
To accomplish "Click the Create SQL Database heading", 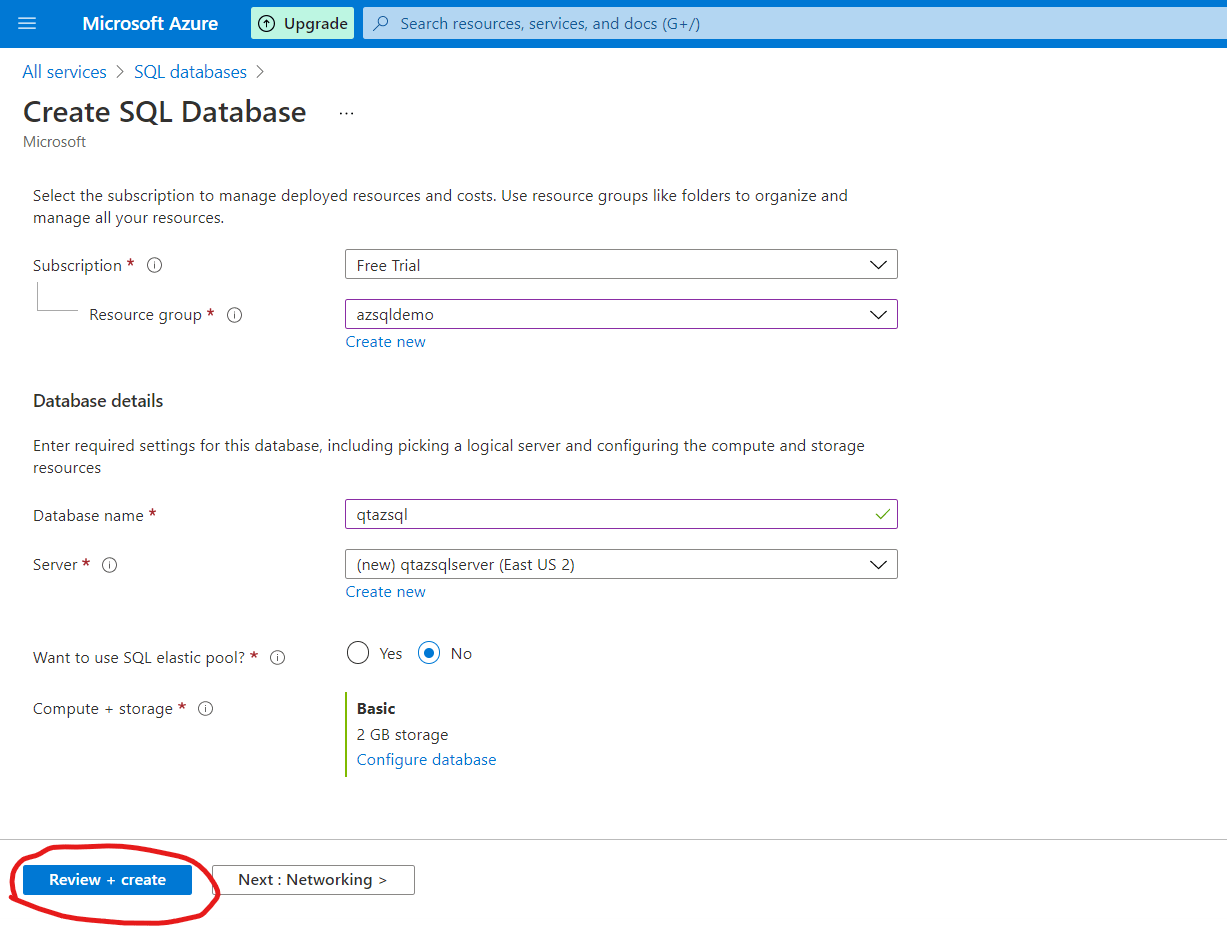I will (x=165, y=112).
